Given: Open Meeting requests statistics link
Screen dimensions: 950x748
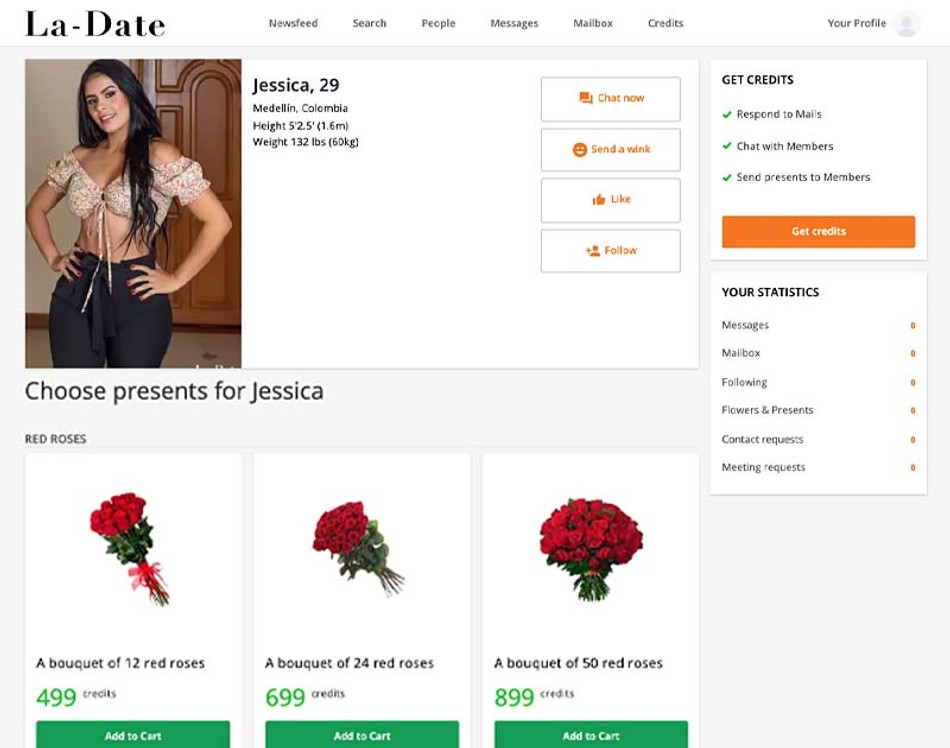Looking at the screenshot, I should tap(763, 467).
